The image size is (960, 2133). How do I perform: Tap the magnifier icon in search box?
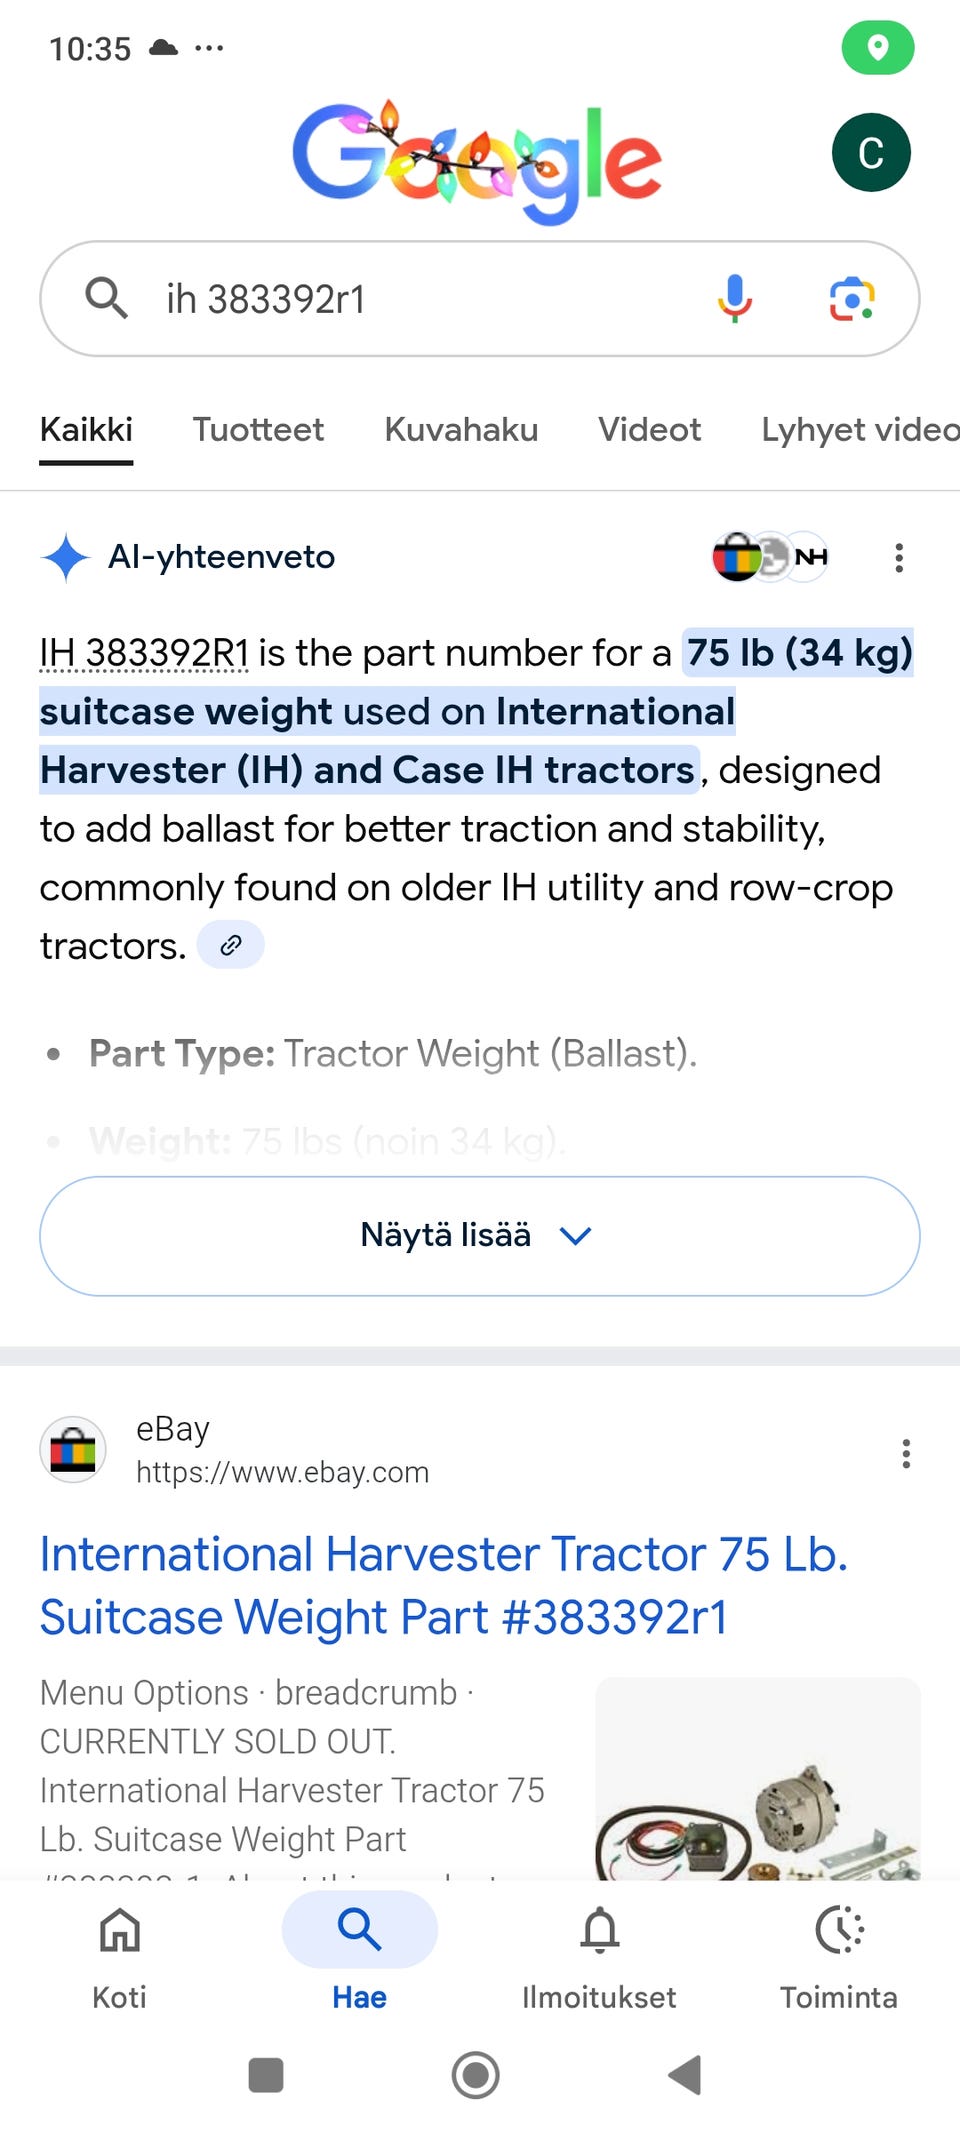[x=106, y=298]
